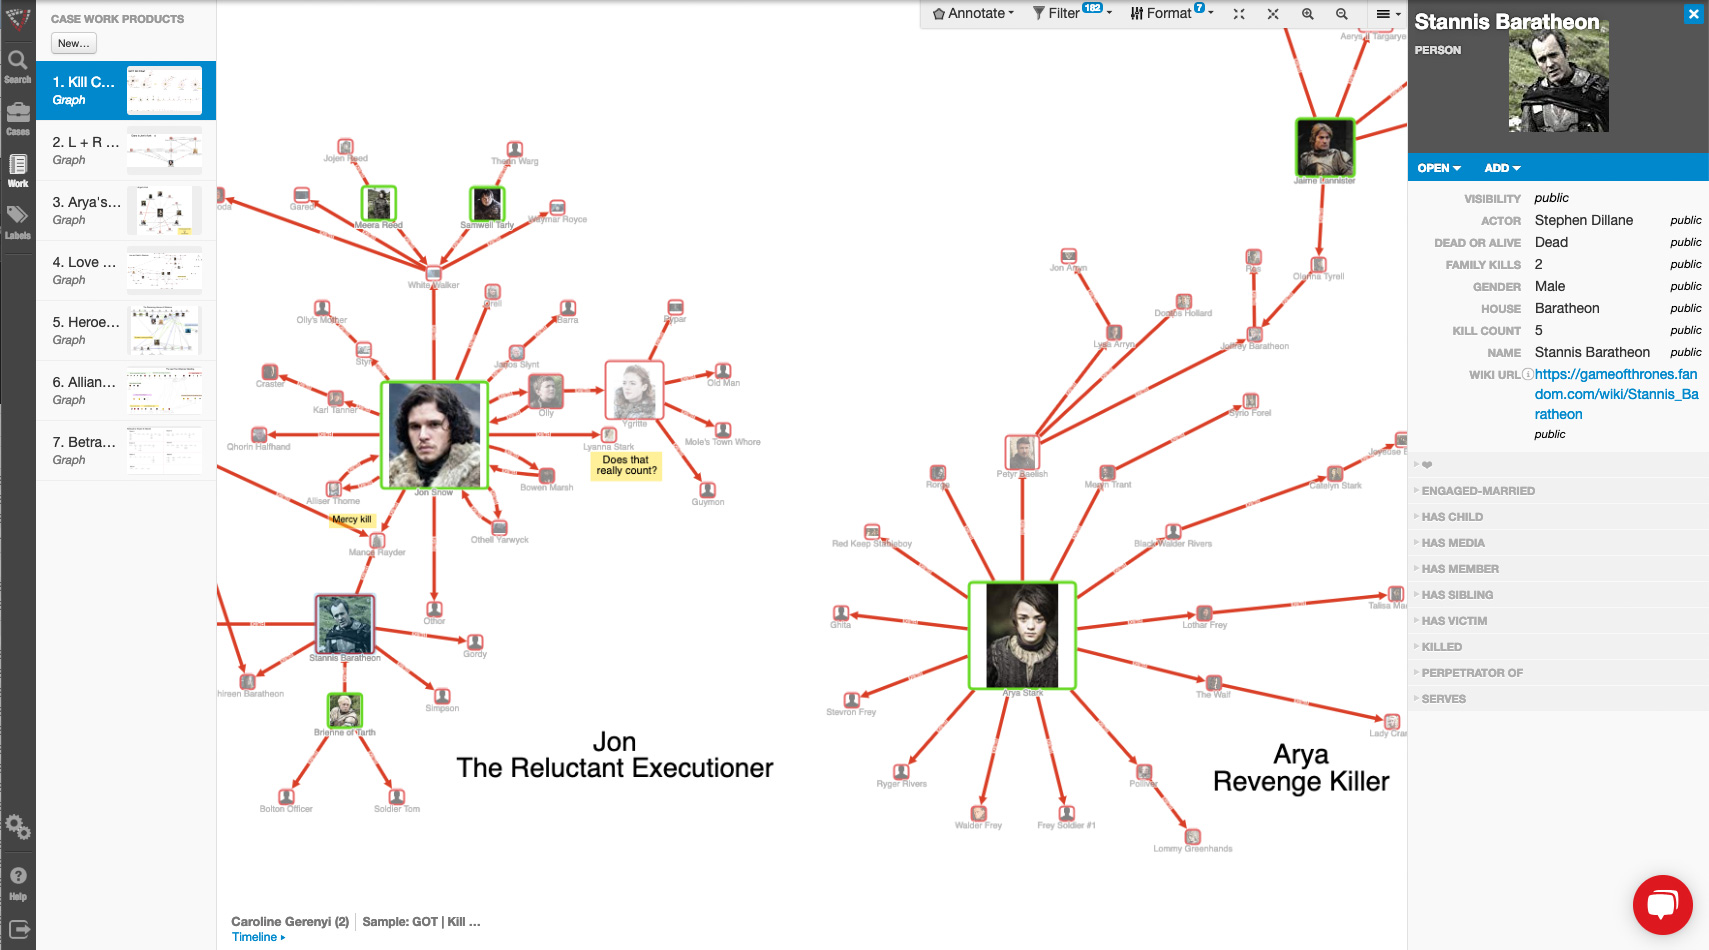Click the zoom in magnifier in the graph toolbar
1709x950 pixels.
click(x=1307, y=14)
